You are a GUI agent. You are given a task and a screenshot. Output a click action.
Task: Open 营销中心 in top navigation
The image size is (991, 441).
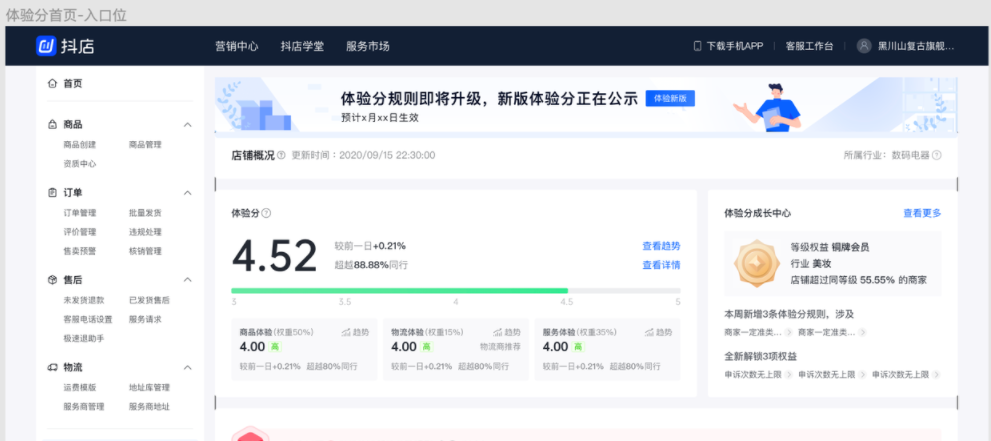237,46
